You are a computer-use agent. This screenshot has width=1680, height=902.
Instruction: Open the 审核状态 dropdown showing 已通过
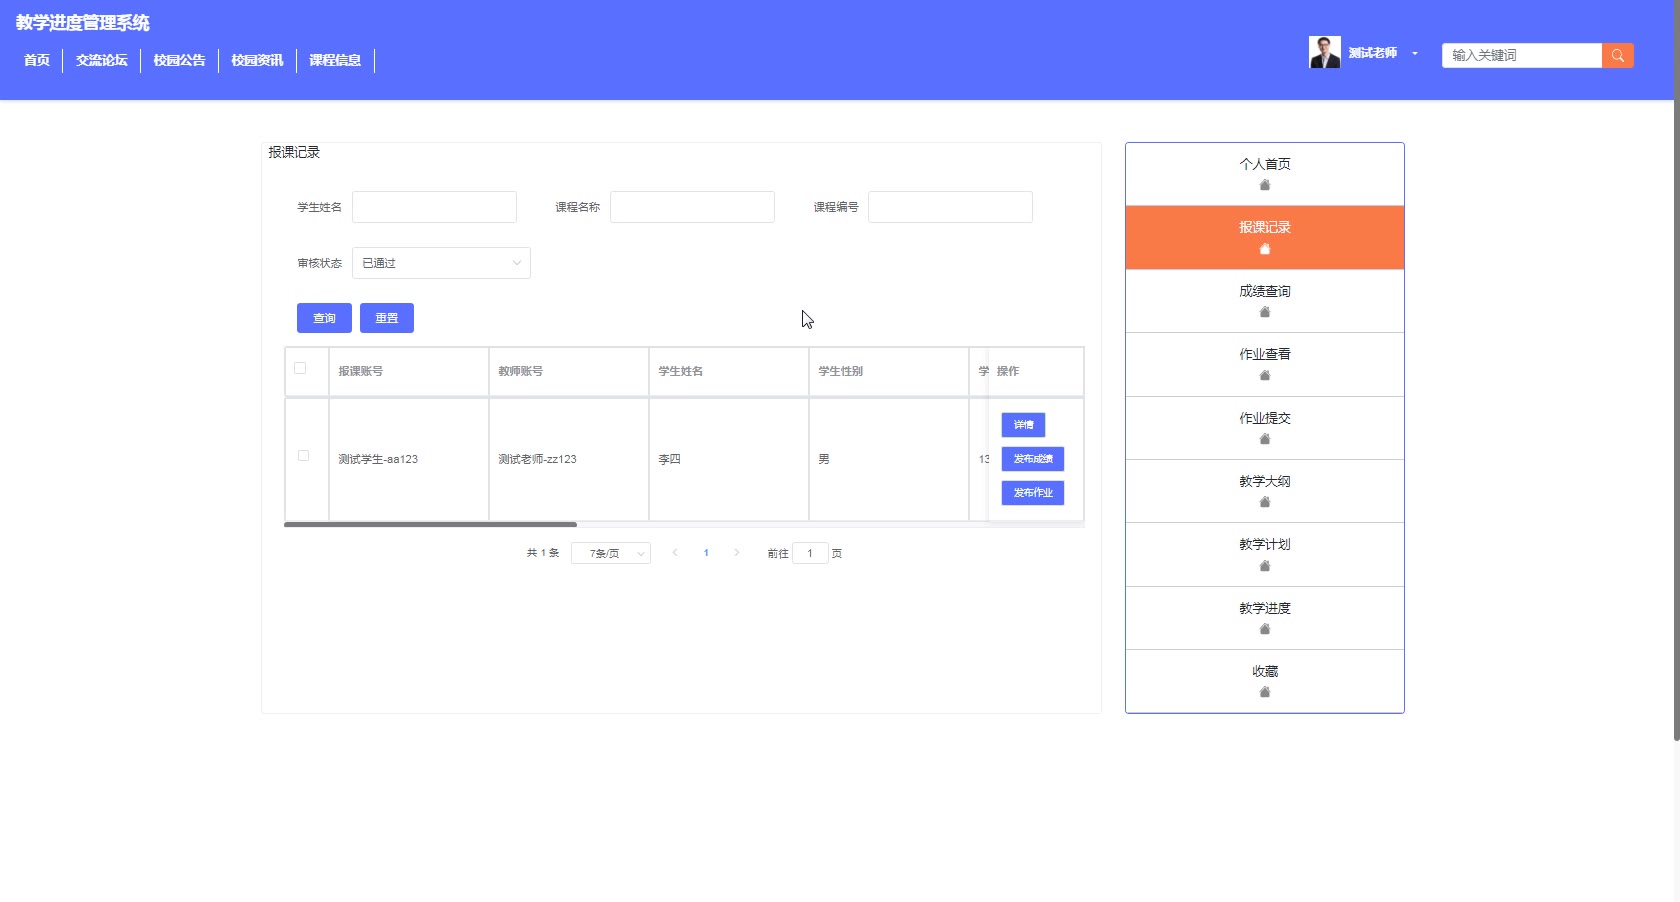pos(441,263)
